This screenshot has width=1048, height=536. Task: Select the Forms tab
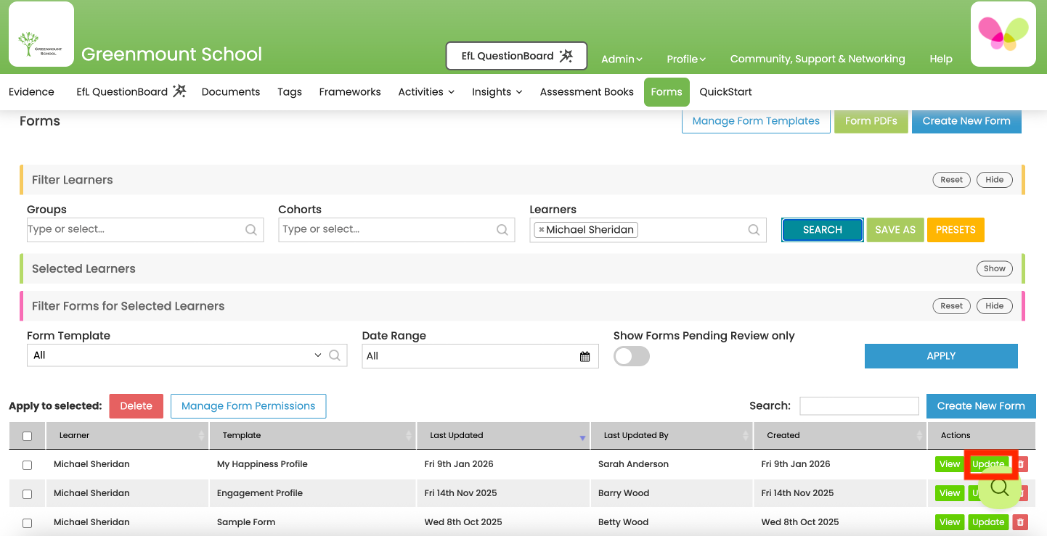pos(666,92)
